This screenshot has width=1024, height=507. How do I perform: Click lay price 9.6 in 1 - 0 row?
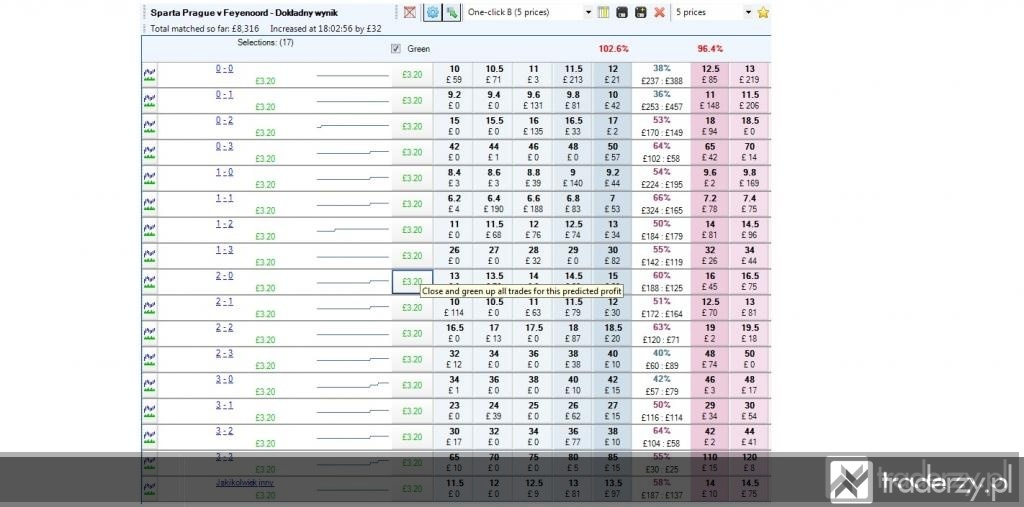710,178
